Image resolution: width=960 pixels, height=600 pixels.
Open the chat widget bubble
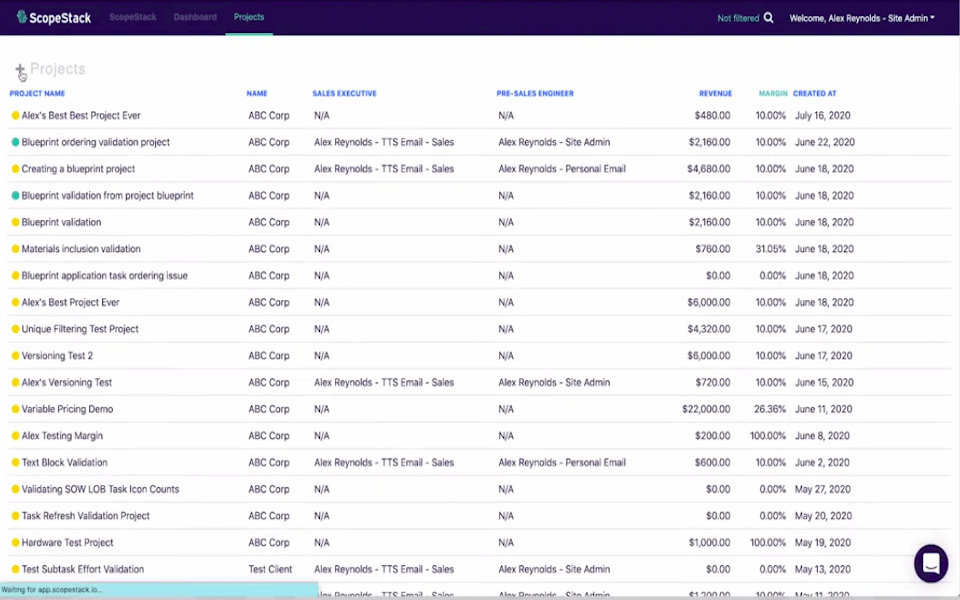click(931, 563)
